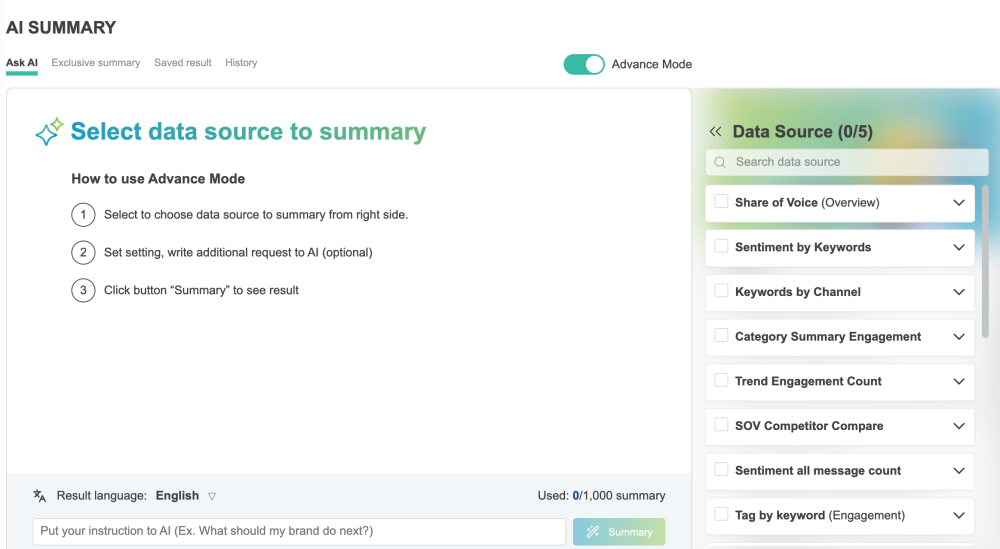This screenshot has width=1000, height=549.
Task: Tick the Sentiment by Keywords checkbox
Action: point(721,246)
